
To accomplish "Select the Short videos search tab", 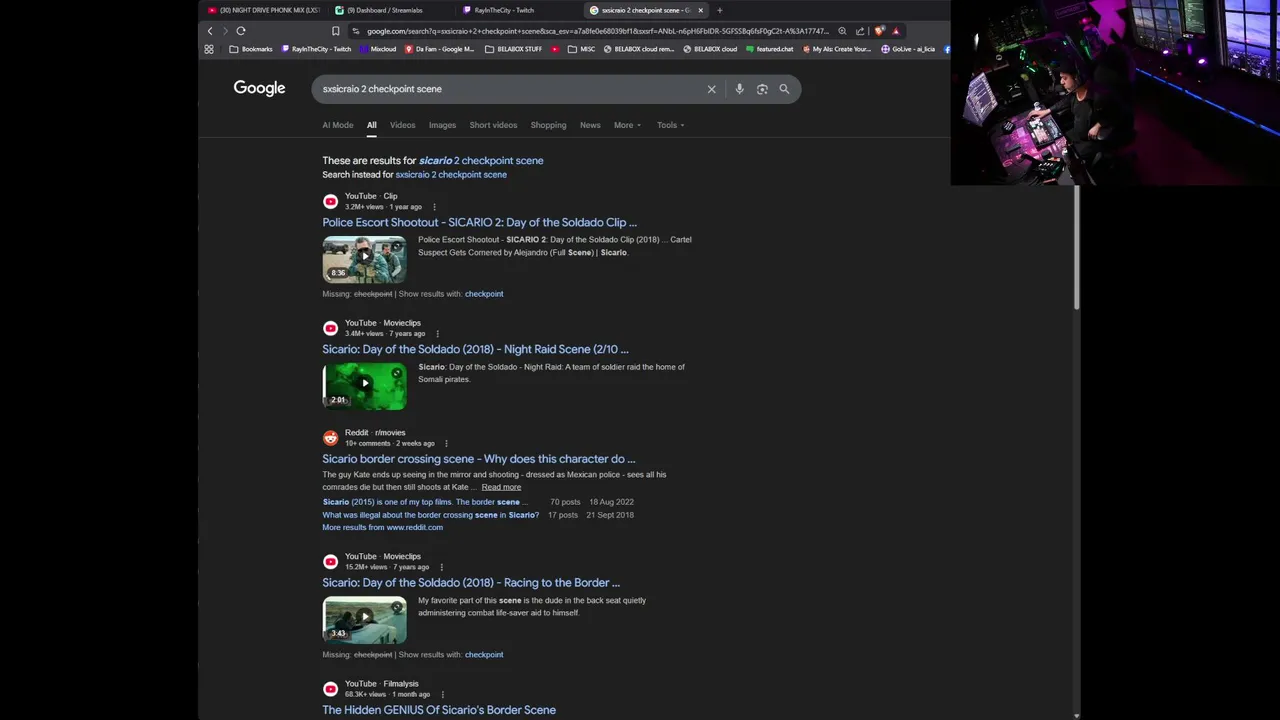I will click(493, 125).
